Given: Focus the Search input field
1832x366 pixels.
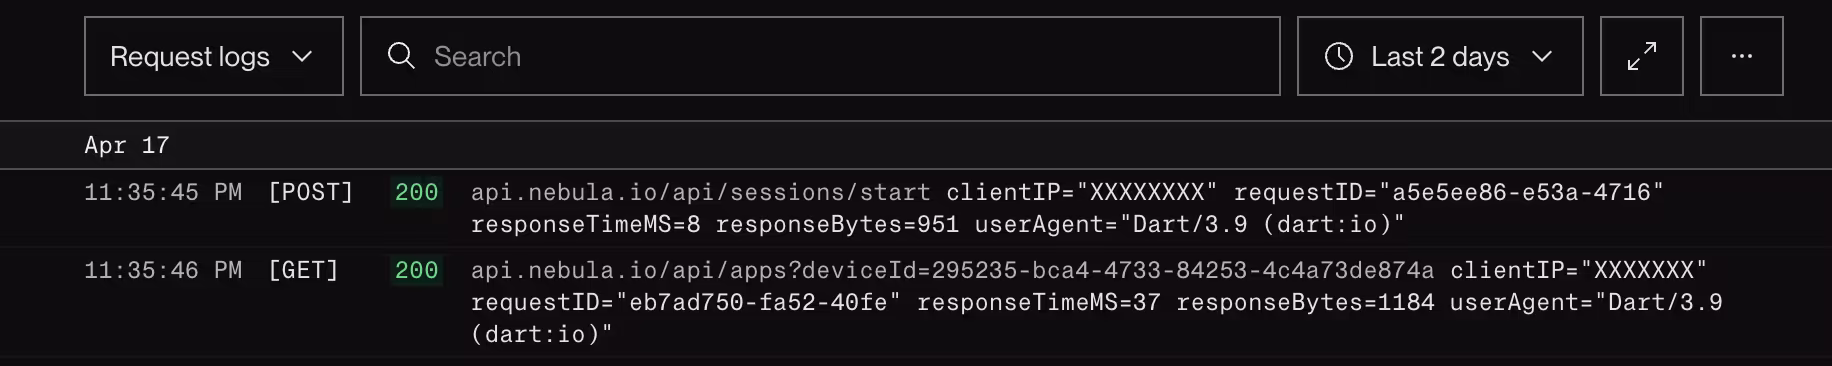Looking at the screenshot, I should 820,56.
